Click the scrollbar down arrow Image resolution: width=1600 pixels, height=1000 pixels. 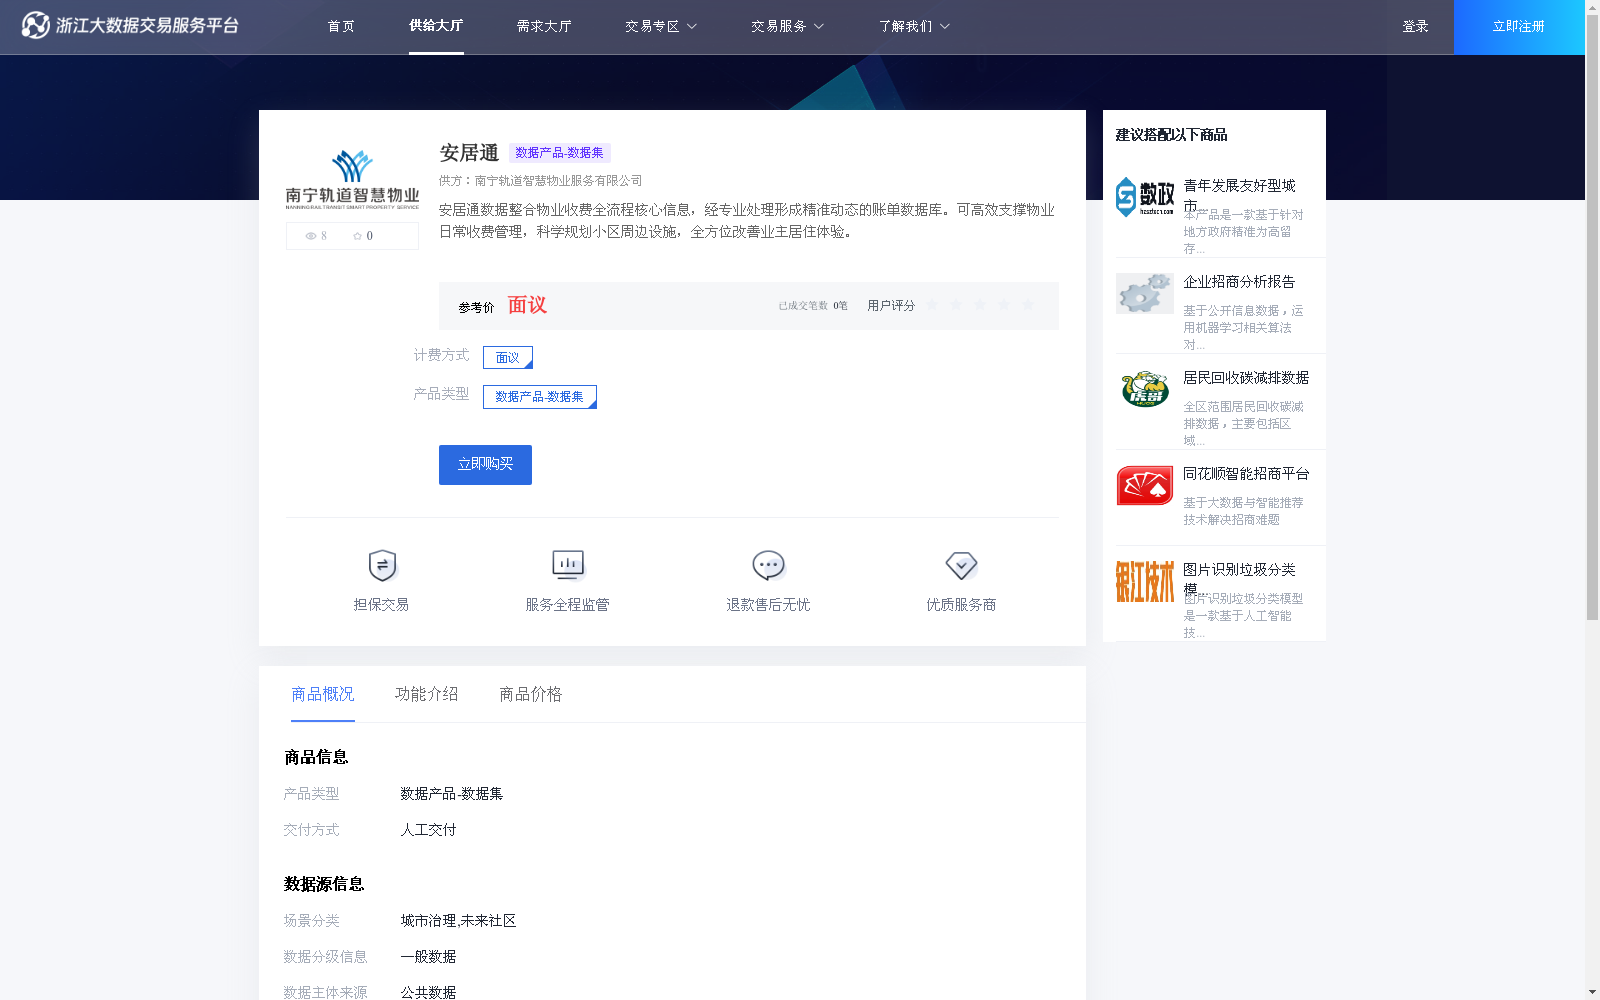(1592, 993)
